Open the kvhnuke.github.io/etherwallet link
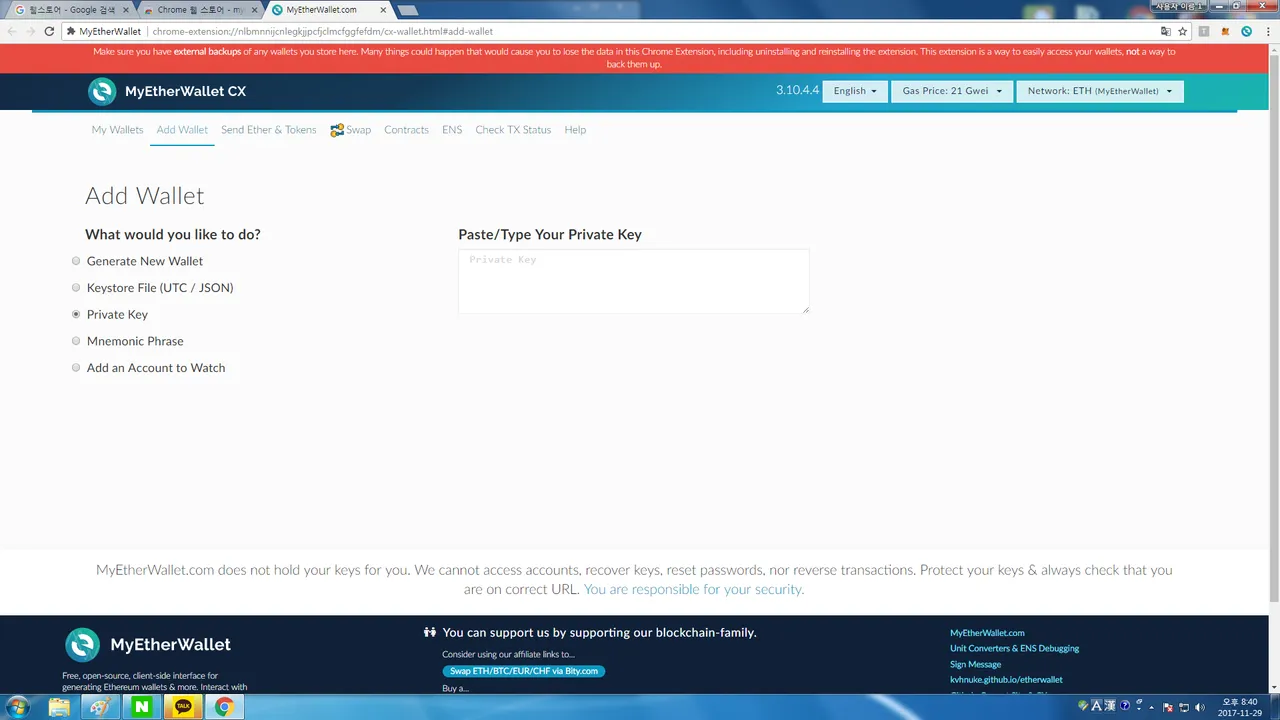The height and width of the screenshot is (720, 1280). (1006, 680)
